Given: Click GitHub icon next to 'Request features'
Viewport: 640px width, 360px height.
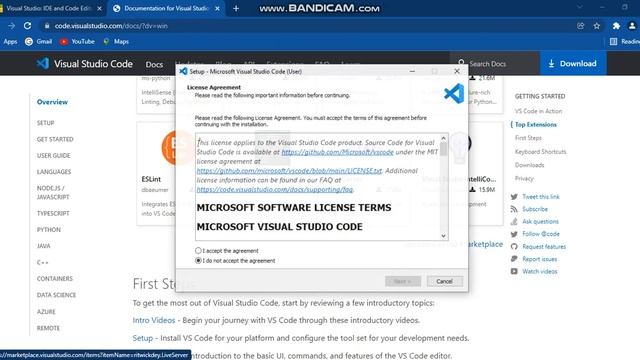Looking at the screenshot, I should 514,247.
